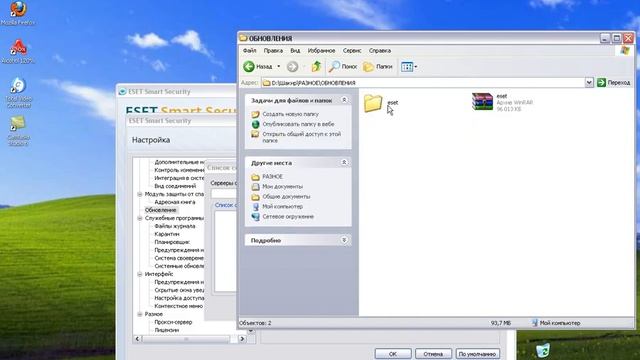640x360 pixels.
Task: Select Файлы журнала item in ESET tree
Action: pos(175,226)
